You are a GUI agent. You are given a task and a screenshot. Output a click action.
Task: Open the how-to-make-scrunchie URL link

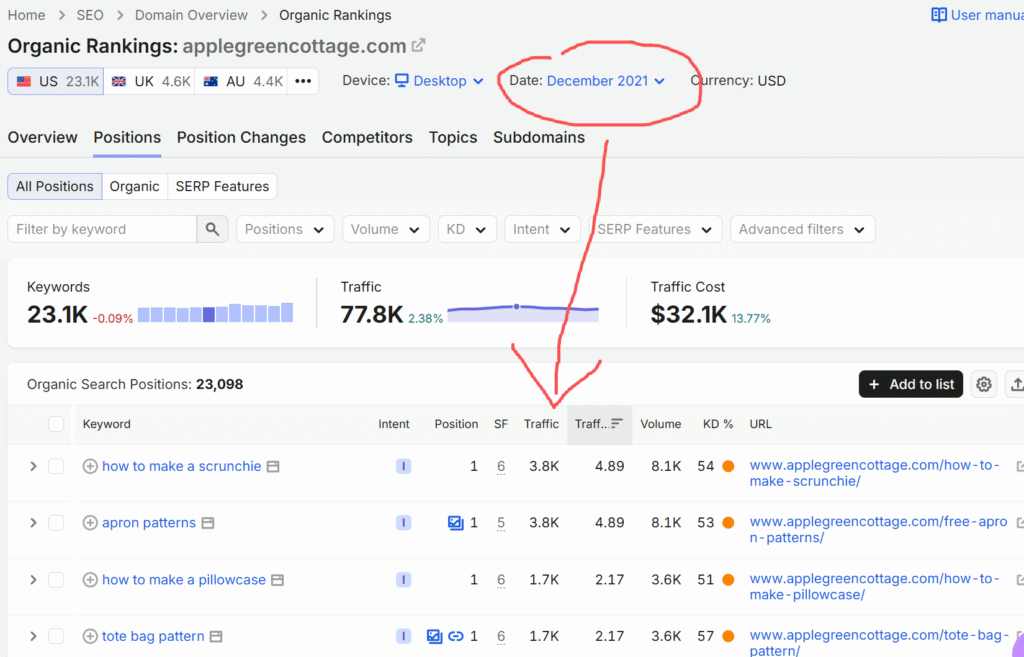(x=874, y=473)
